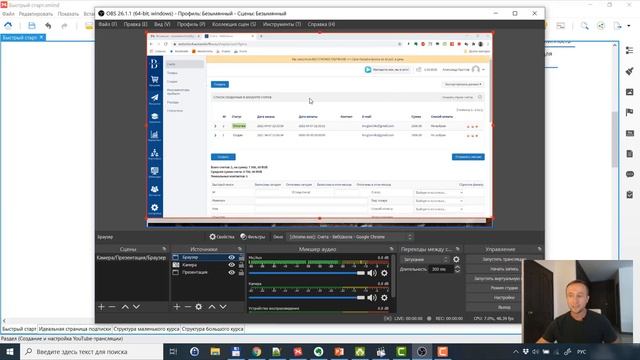The height and width of the screenshot is (360, 640).
Task: Open transition properties gear
Action: click(x=456, y=260)
